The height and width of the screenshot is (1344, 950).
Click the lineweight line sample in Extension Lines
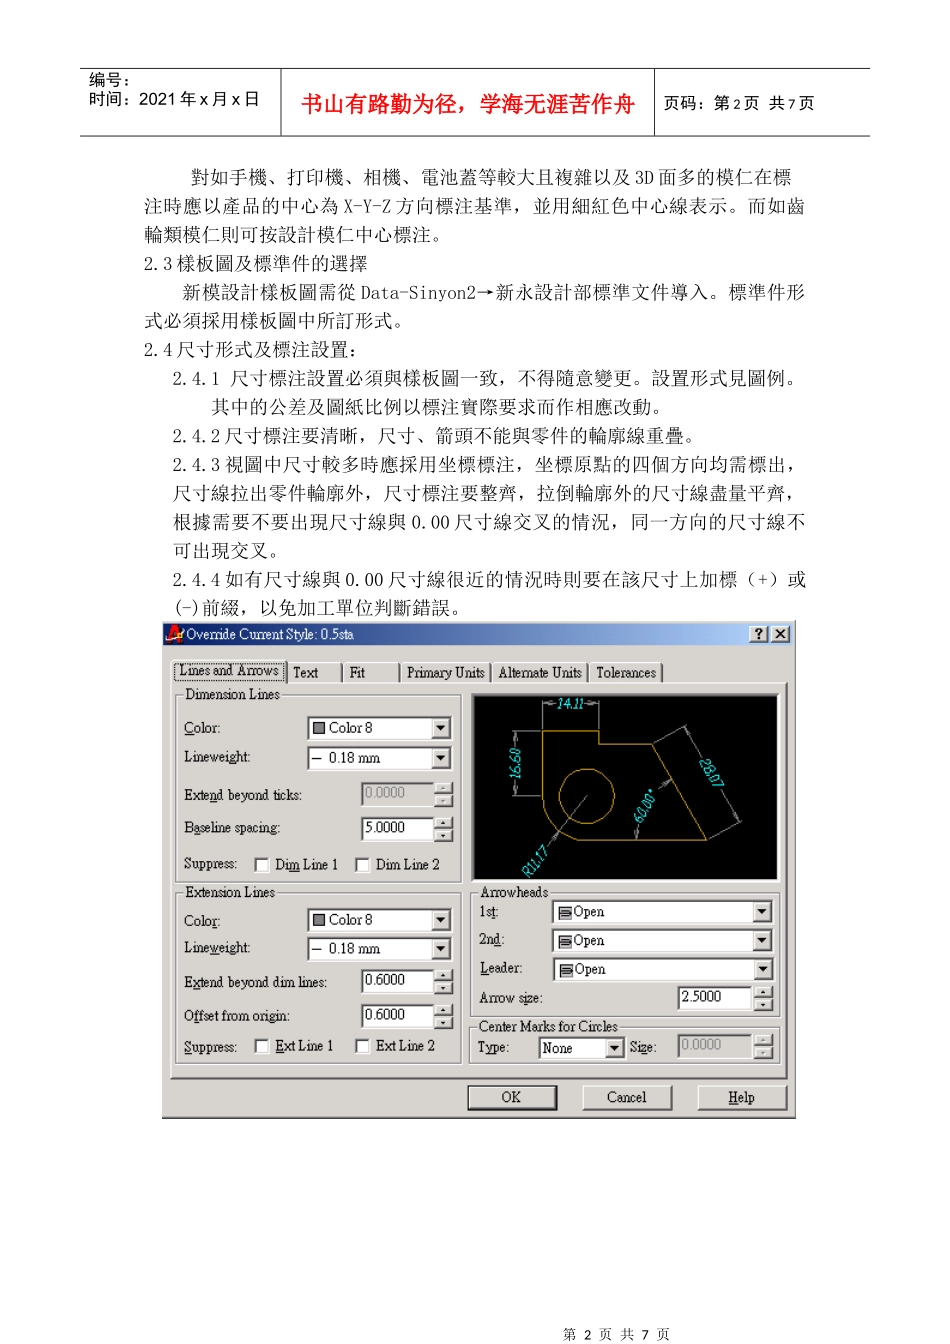click(317, 949)
